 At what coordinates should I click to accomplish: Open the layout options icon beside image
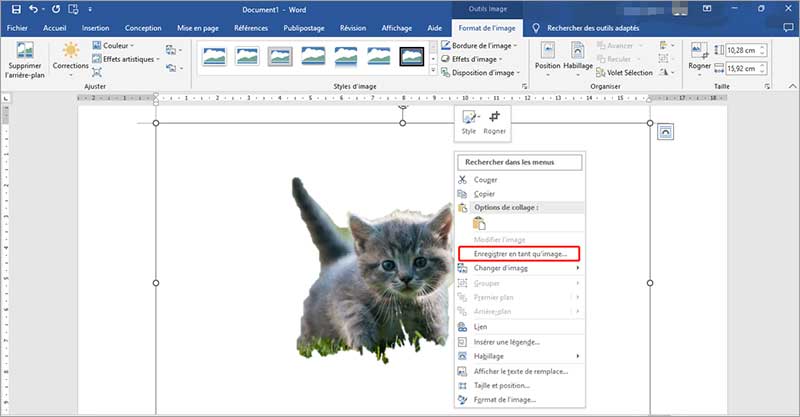click(666, 130)
